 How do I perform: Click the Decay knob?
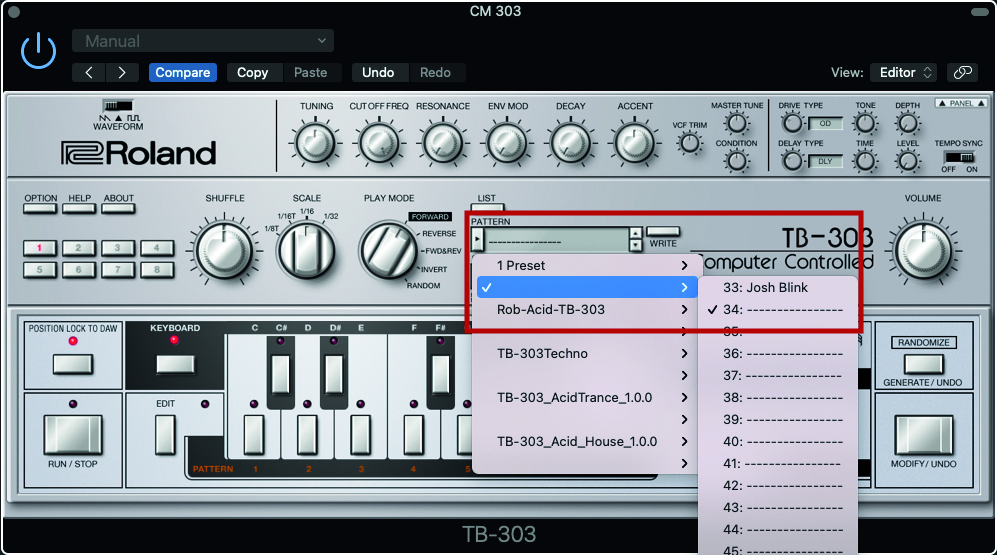click(571, 142)
